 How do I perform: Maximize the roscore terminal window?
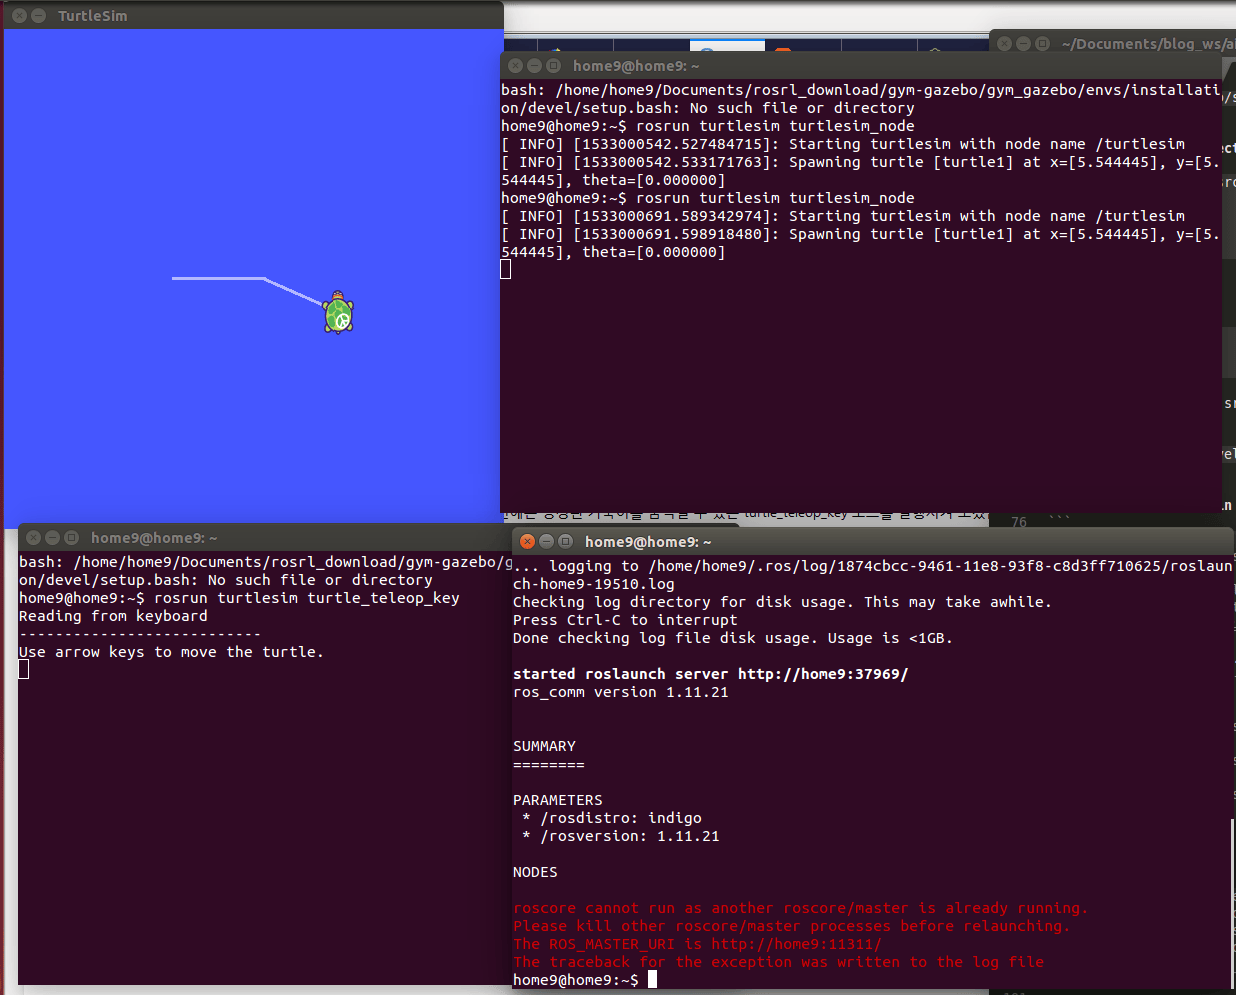(x=565, y=542)
